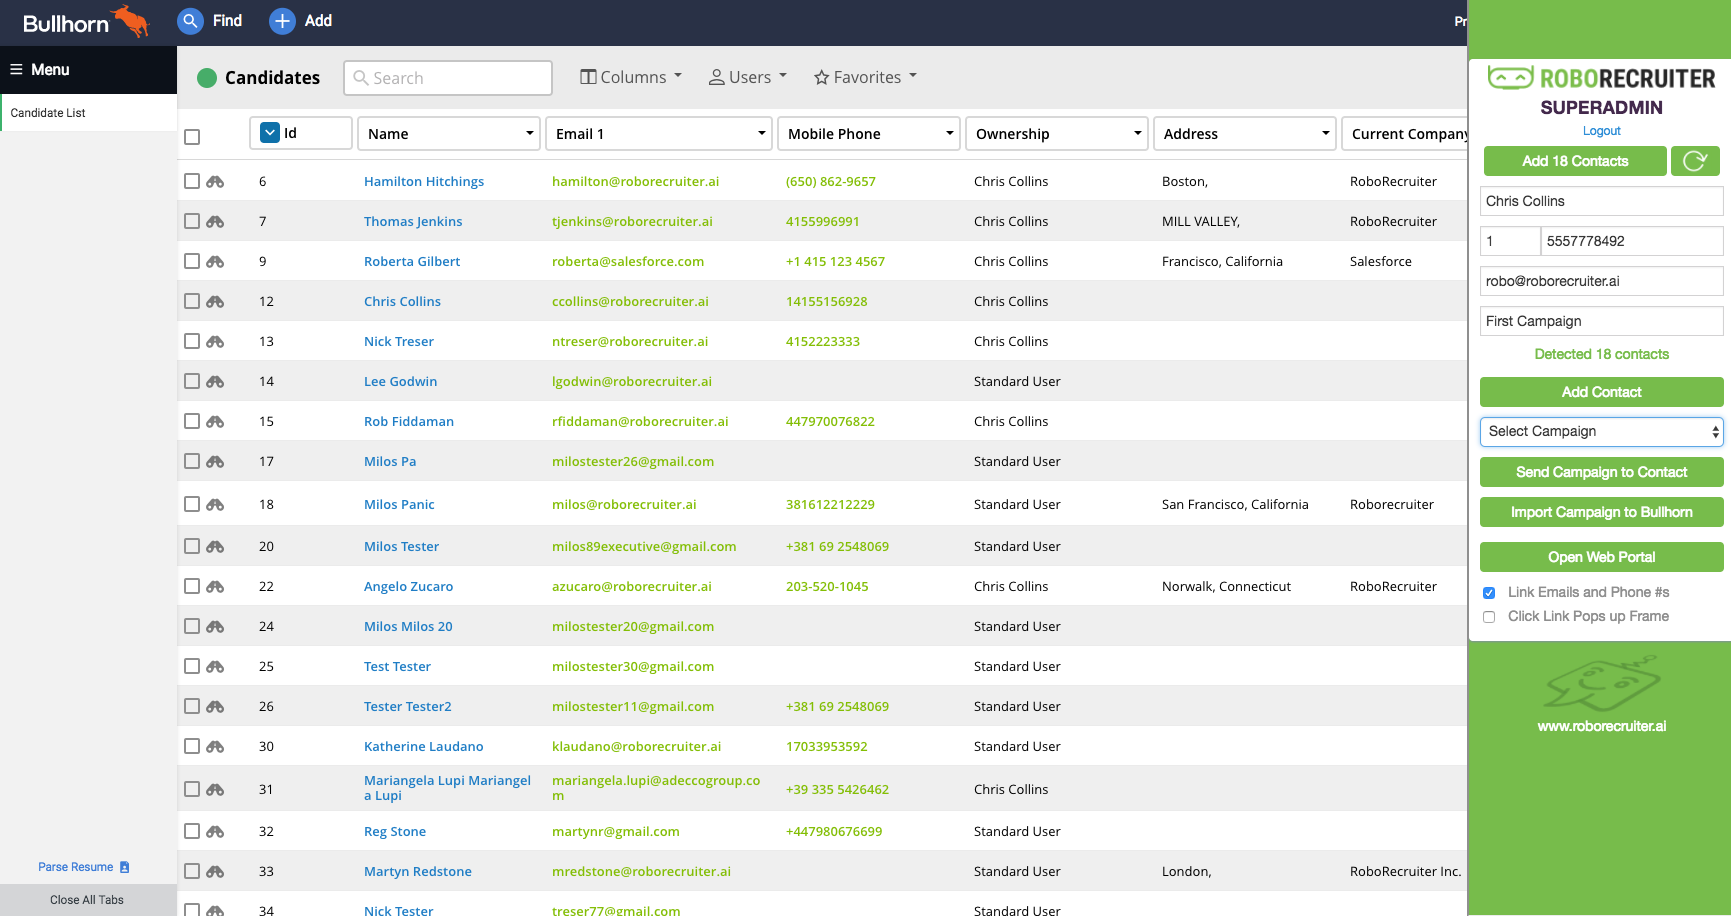
Task: Click Close All Tabs
Action: 88,900
